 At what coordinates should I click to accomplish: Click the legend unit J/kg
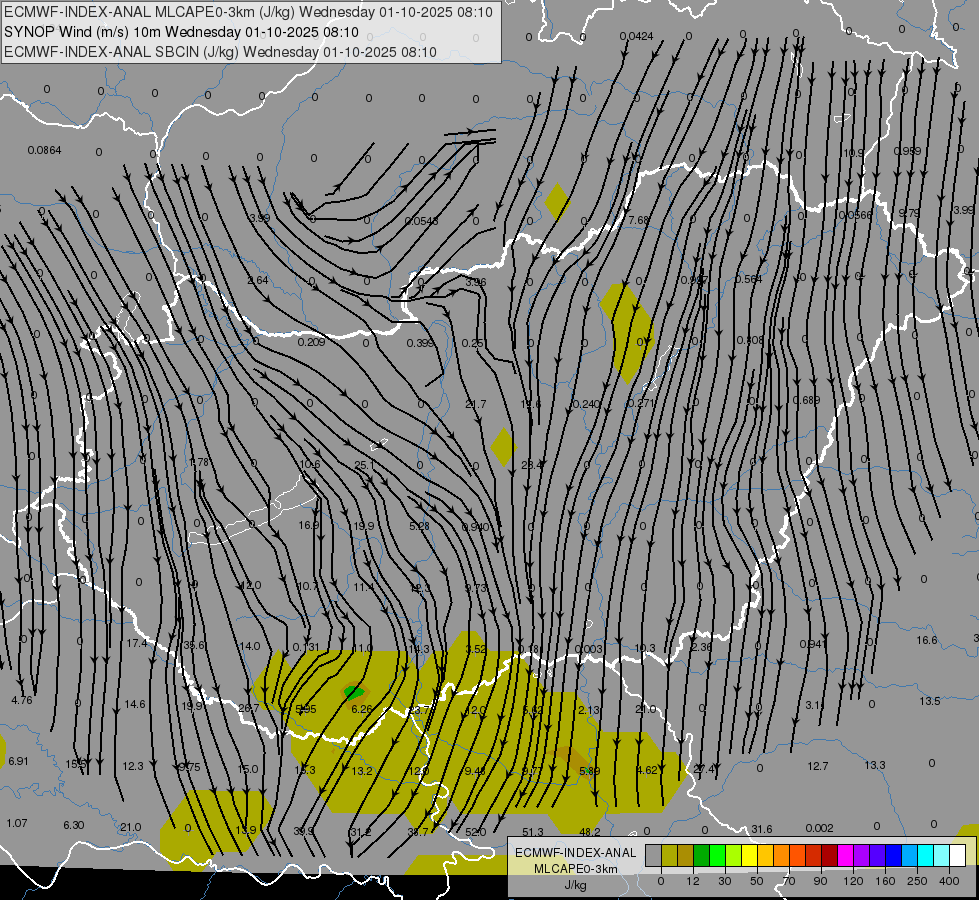tap(576, 885)
